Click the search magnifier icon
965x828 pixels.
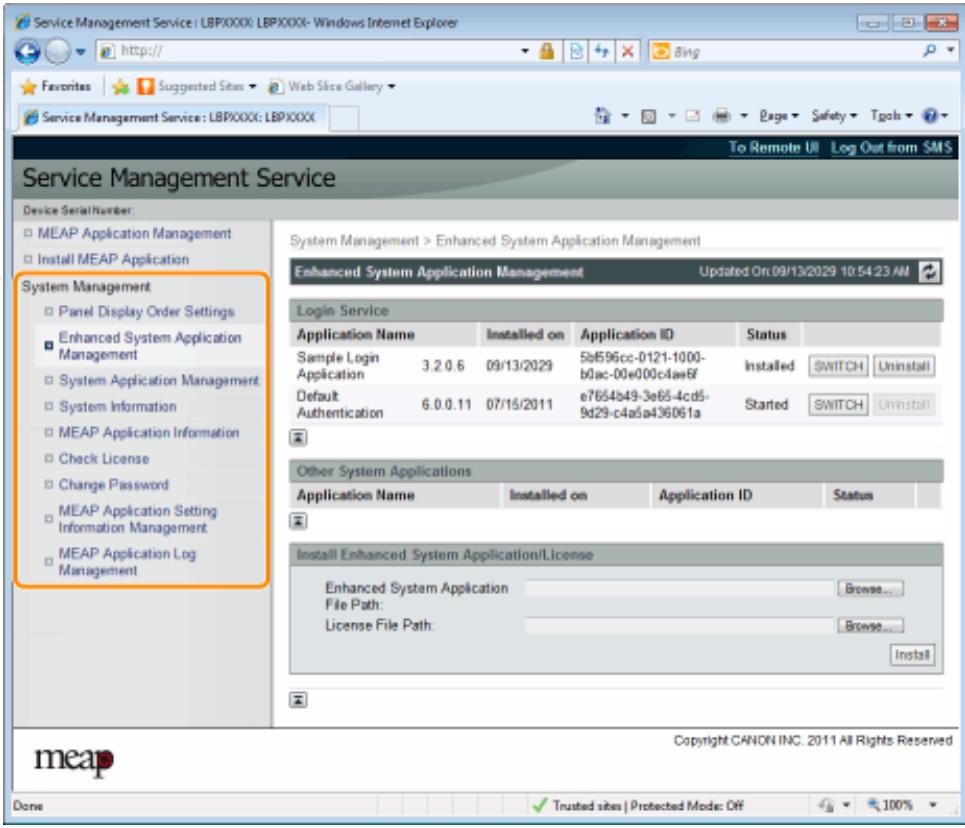930,51
